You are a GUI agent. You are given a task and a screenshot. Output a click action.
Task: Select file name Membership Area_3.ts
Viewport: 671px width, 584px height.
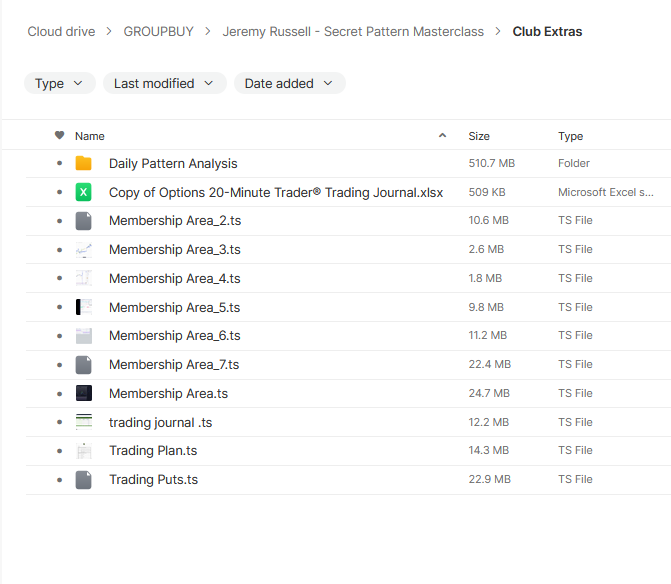pyautogui.click(x=175, y=250)
